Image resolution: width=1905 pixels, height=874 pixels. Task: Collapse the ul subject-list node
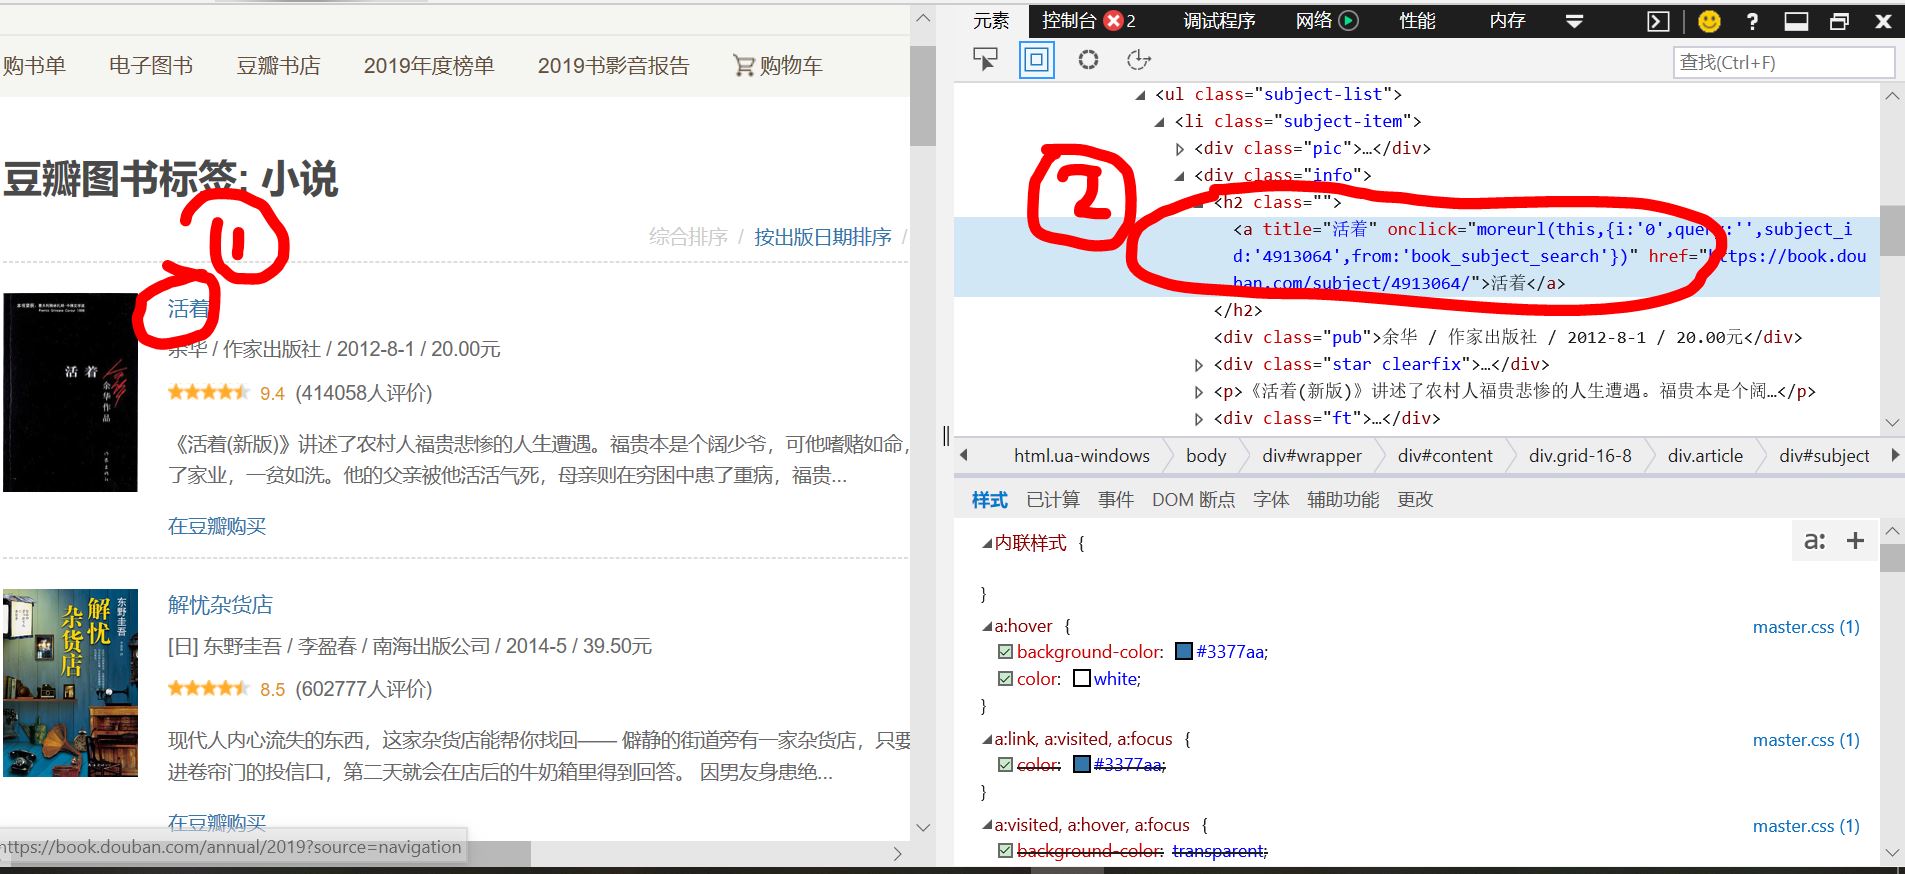1141,95
